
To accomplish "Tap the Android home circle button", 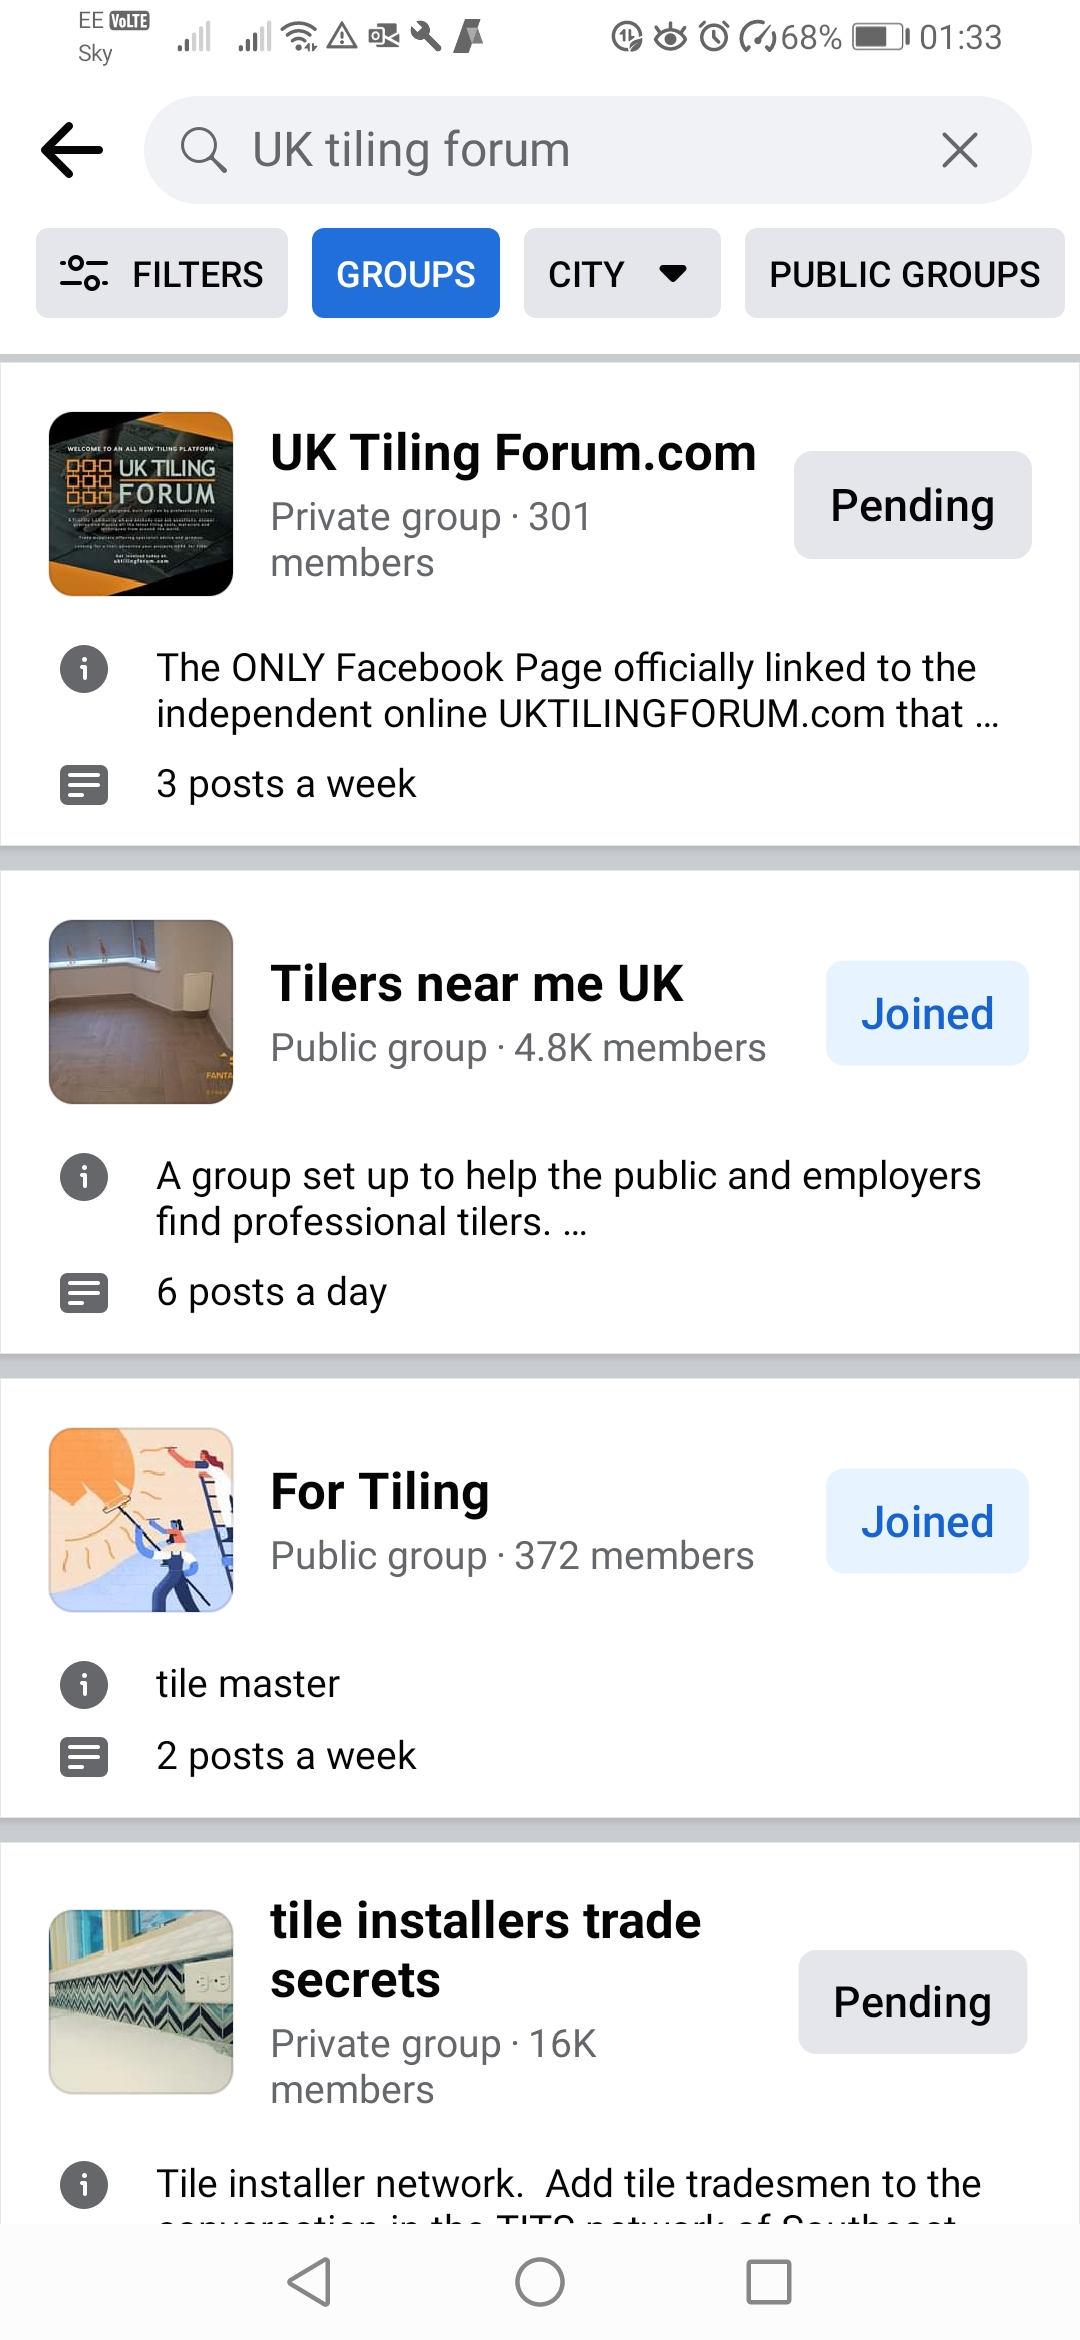I will [540, 2282].
